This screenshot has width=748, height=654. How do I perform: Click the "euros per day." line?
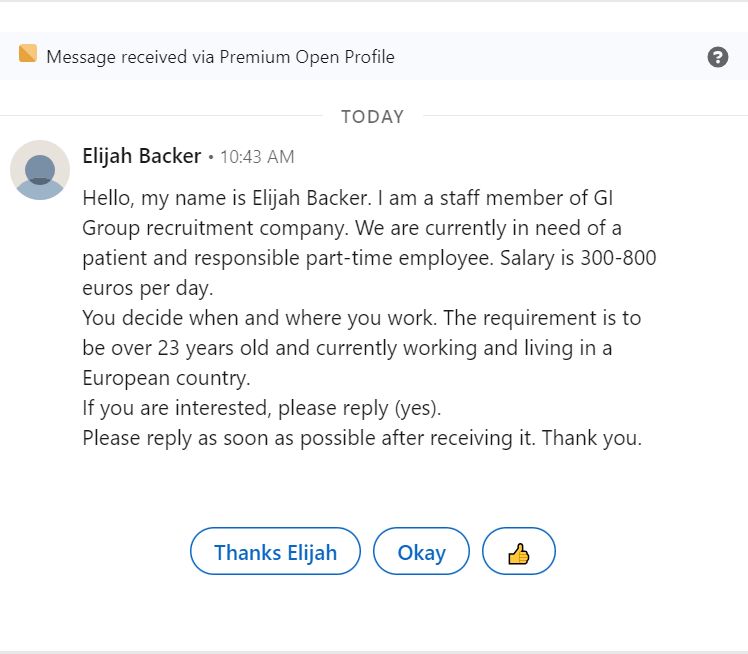coord(147,289)
